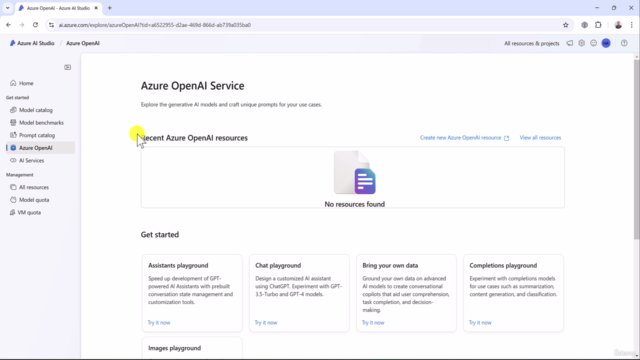The width and height of the screenshot is (640, 360).
Task: Click the browser address bar
Action: [x=308, y=25]
